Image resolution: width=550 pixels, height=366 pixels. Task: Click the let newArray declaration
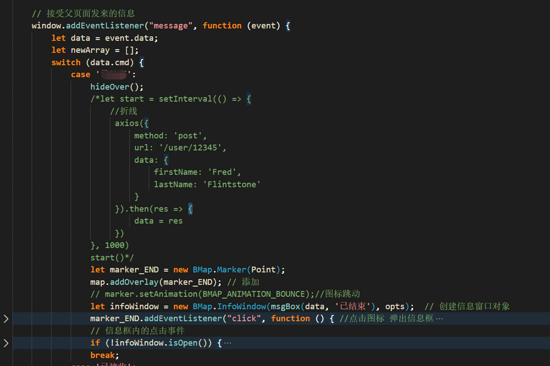coord(95,50)
